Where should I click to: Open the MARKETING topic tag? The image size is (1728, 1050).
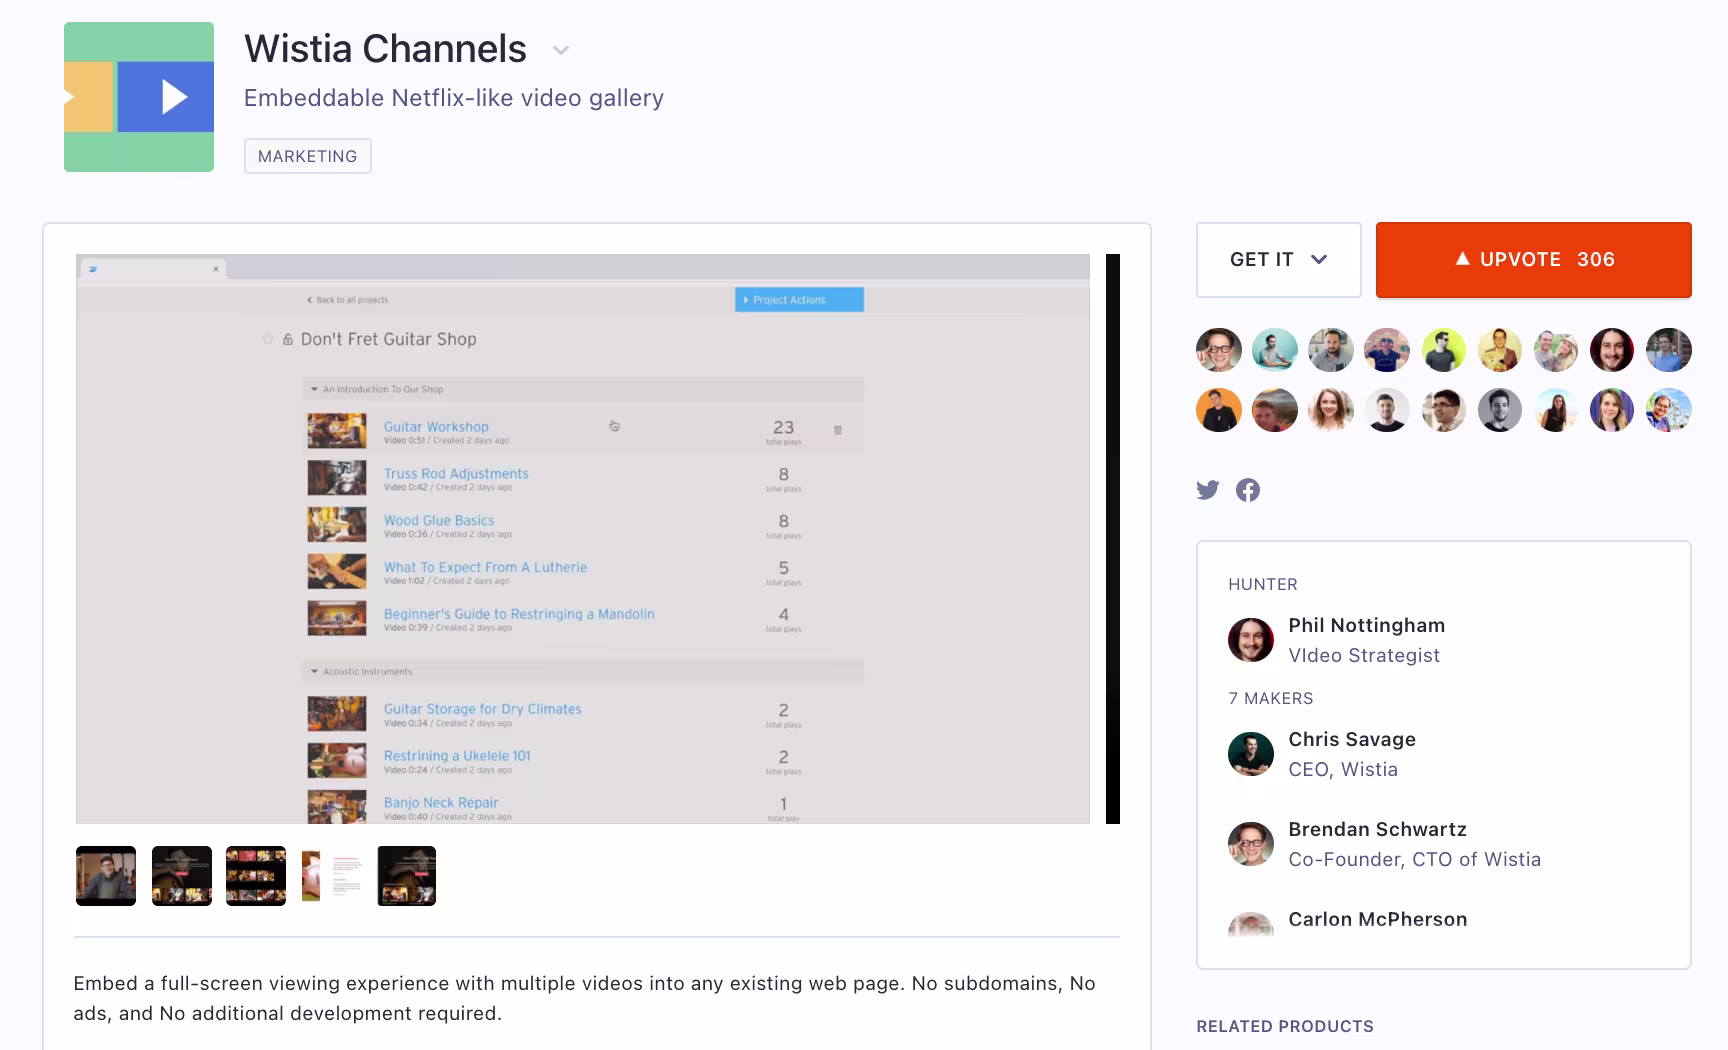coord(308,156)
